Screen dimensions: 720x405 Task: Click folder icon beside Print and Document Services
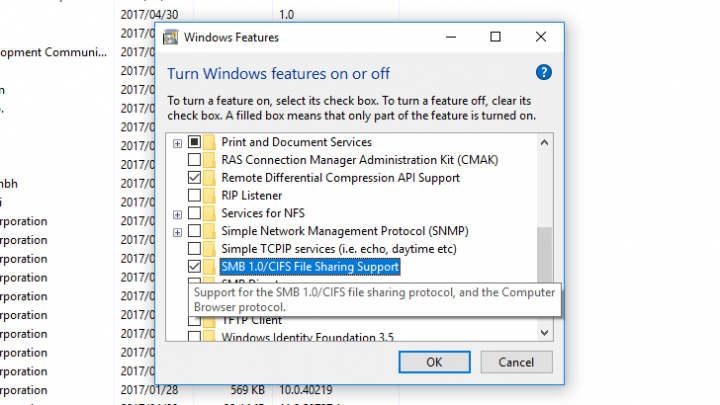[x=209, y=142]
